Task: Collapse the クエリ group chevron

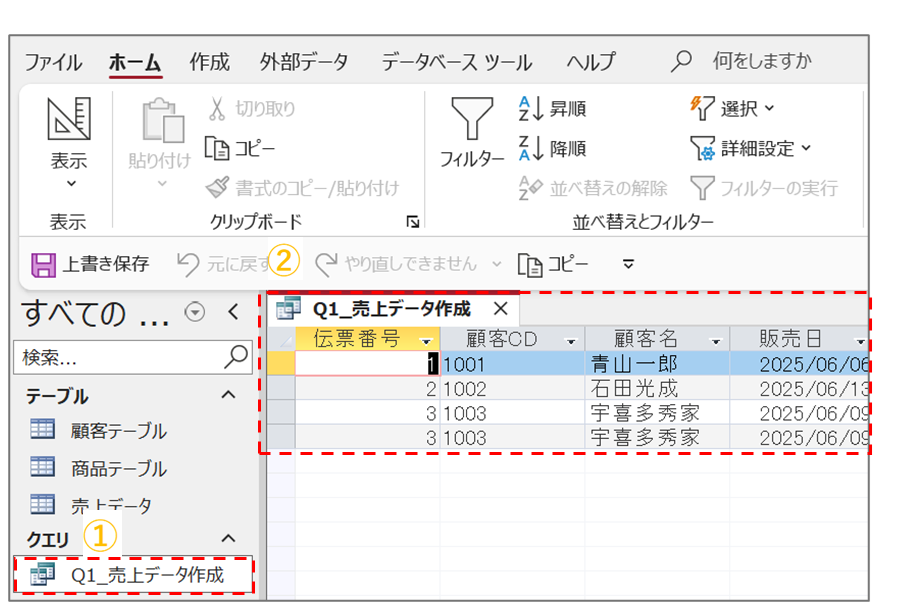Action: 228,539
